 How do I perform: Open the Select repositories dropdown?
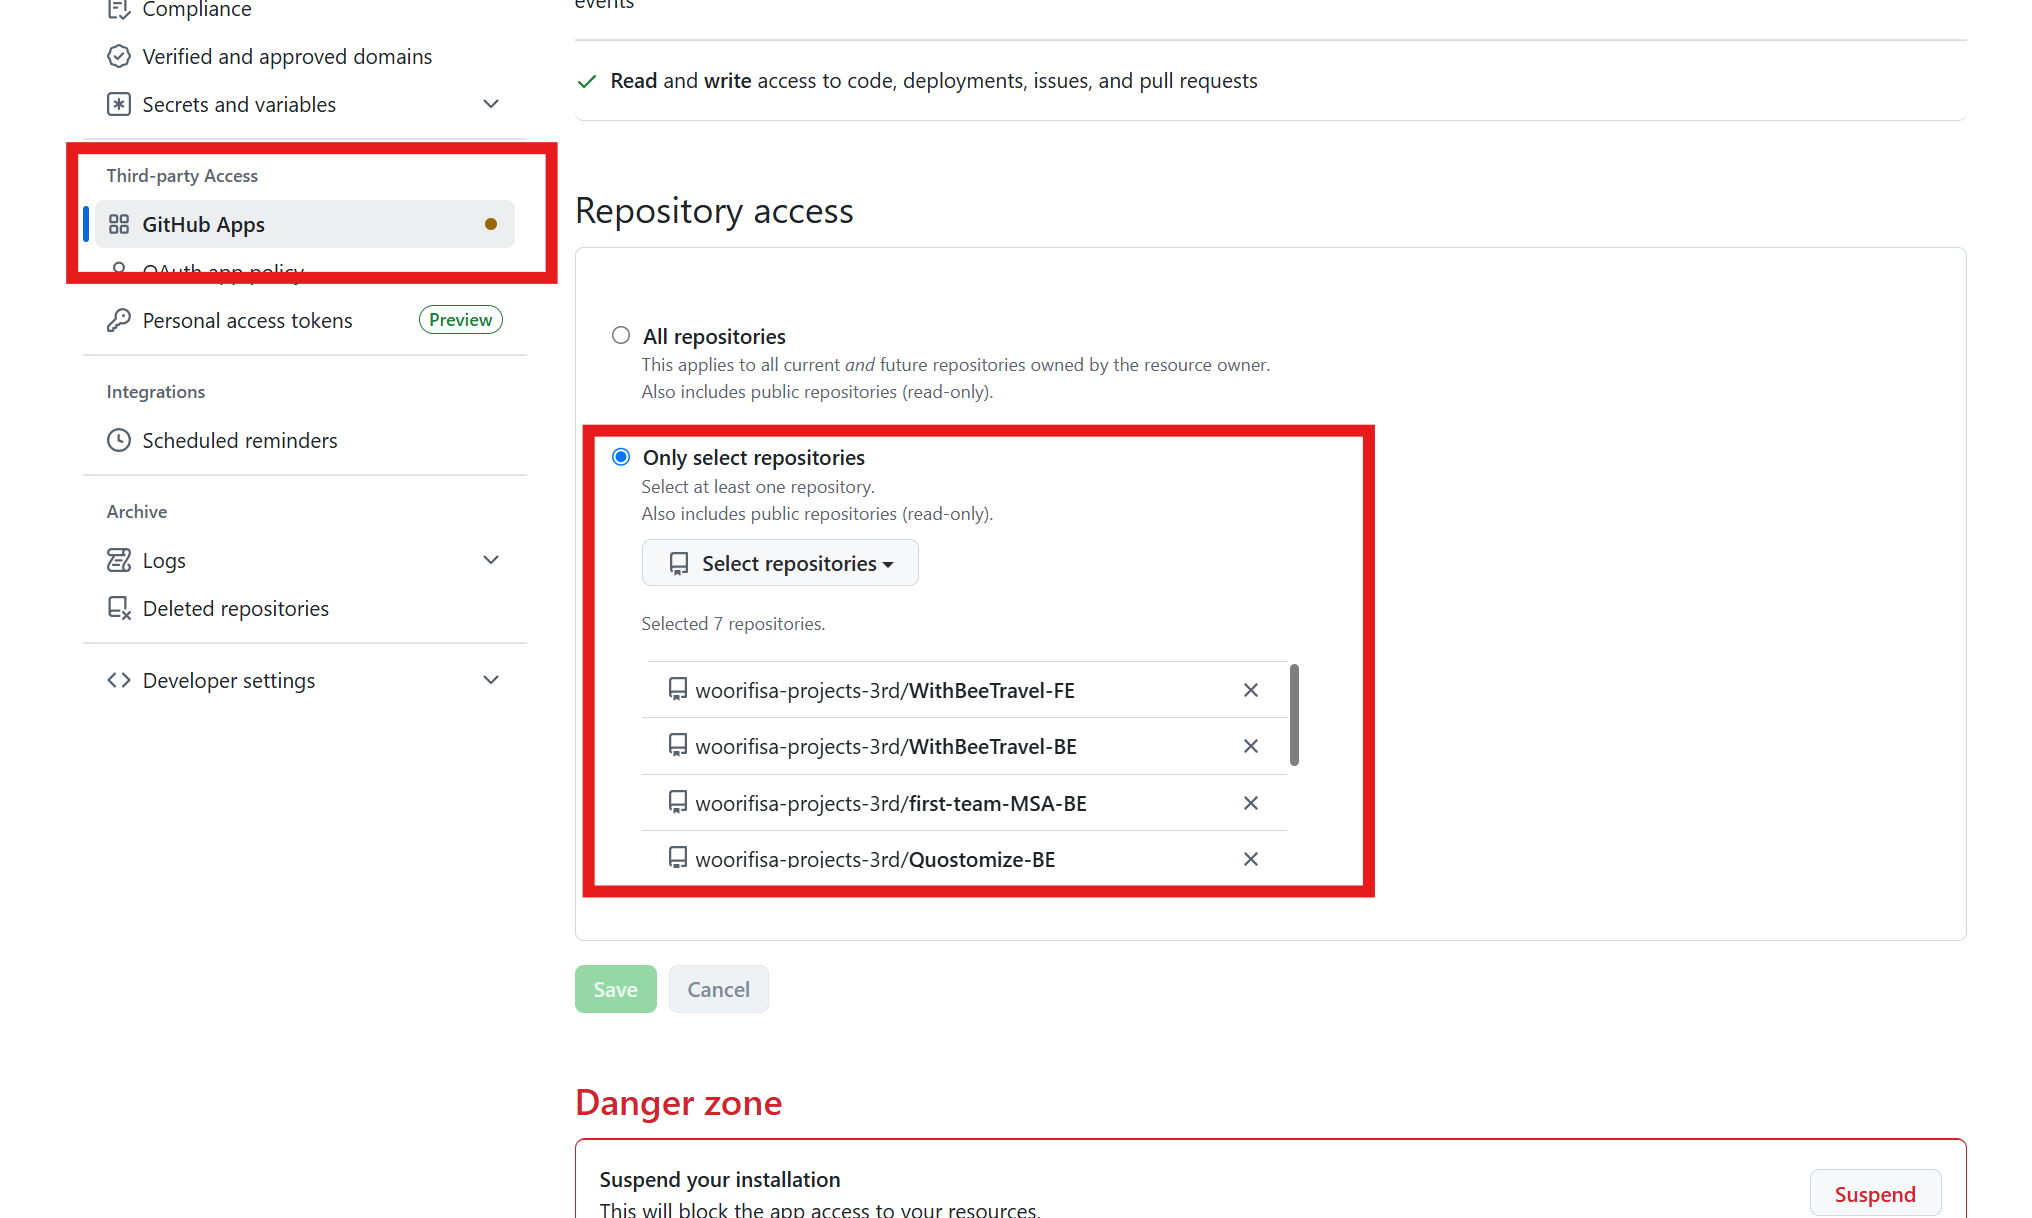(x=780, y=563)
